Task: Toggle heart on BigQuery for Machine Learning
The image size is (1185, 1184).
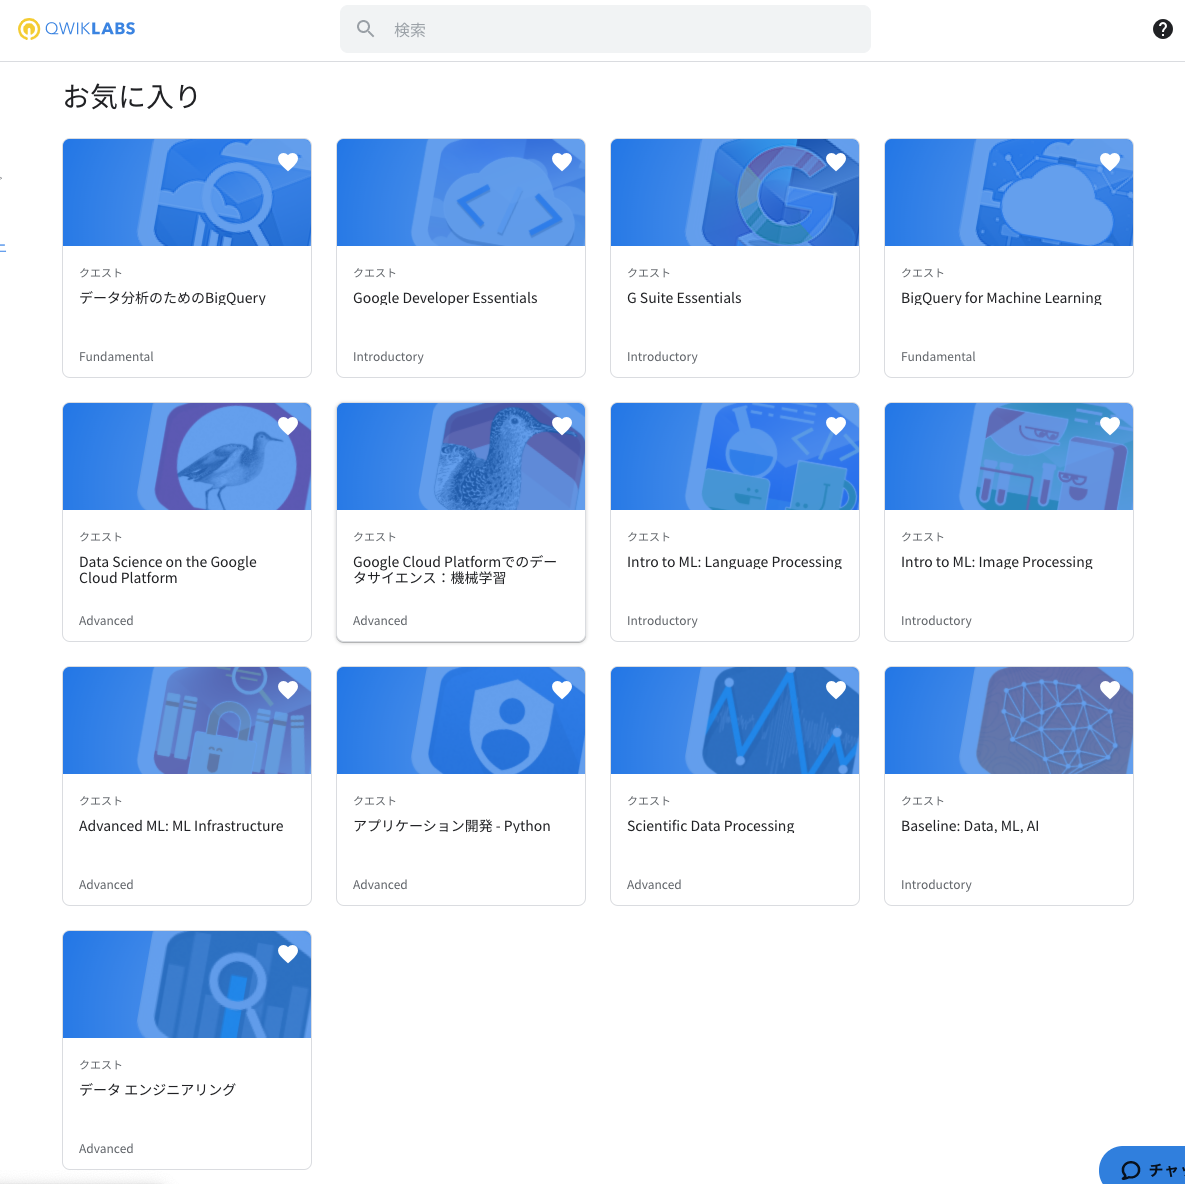Action: tap(1109, 161)
